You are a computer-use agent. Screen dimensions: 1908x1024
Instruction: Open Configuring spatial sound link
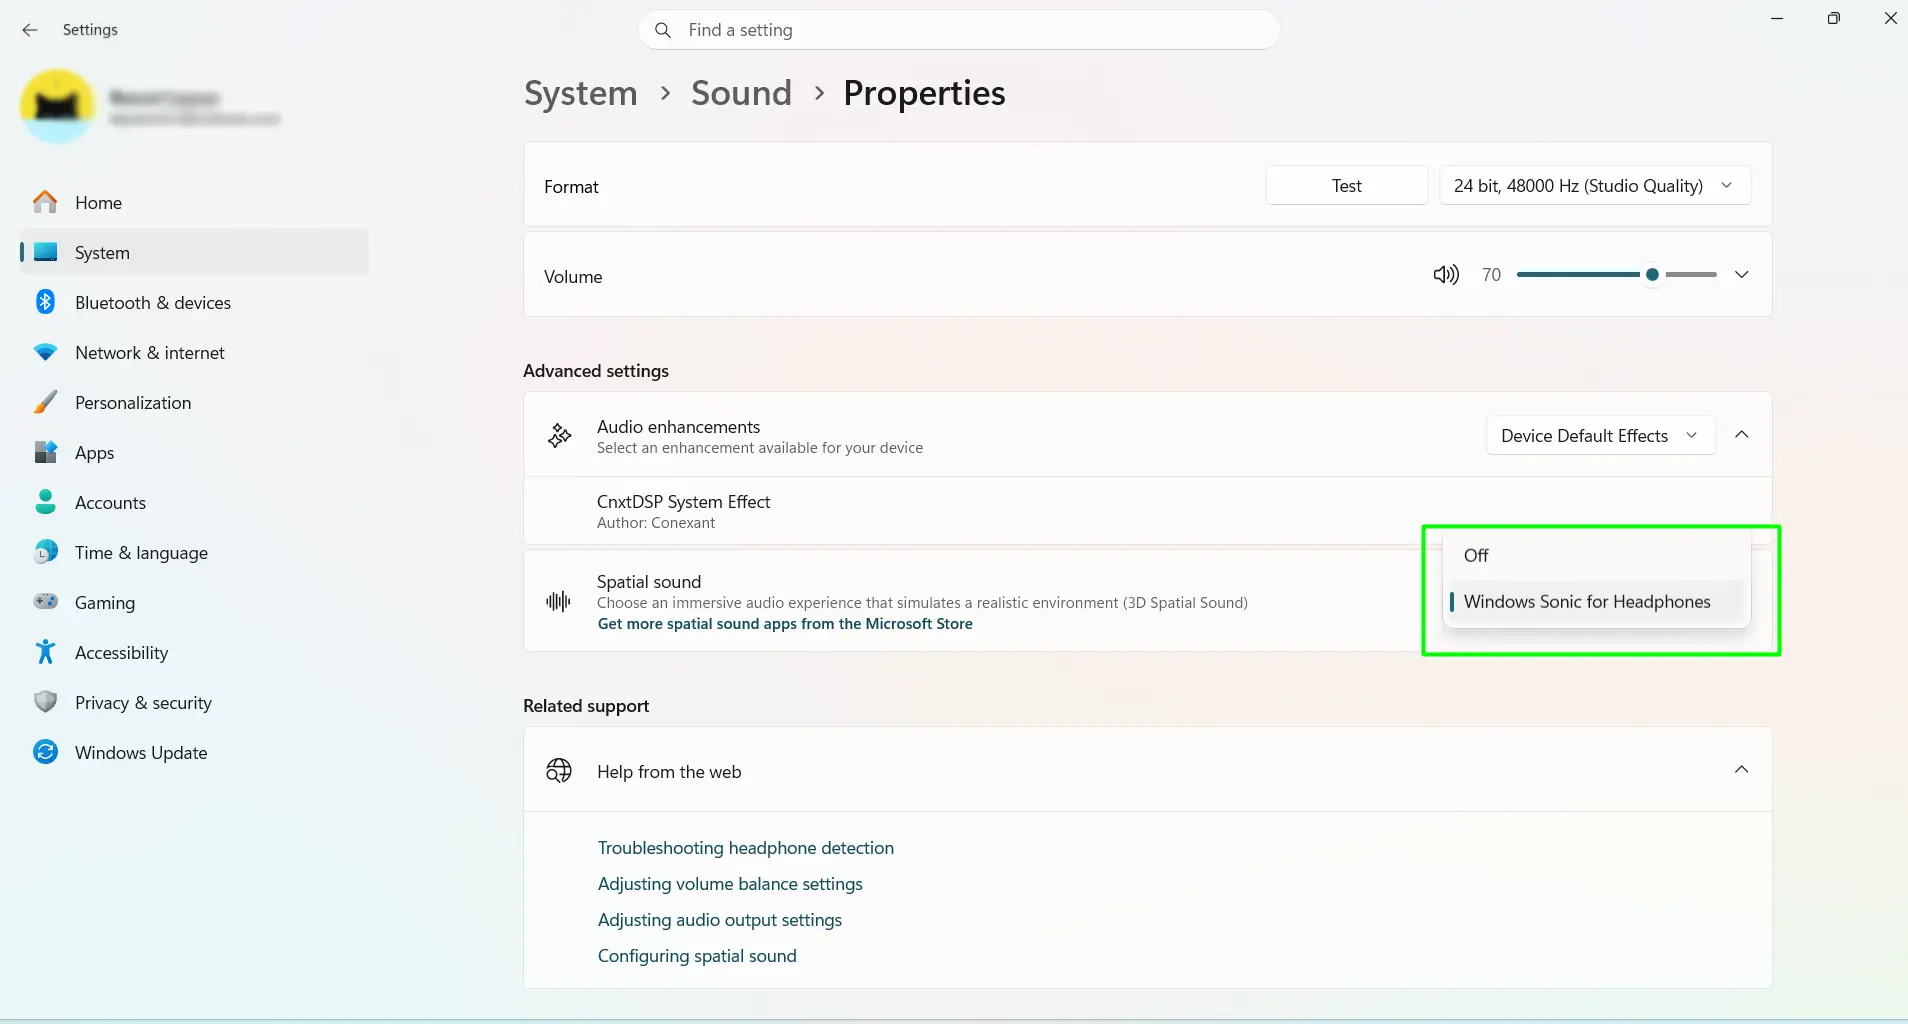(x=697, y=956)
